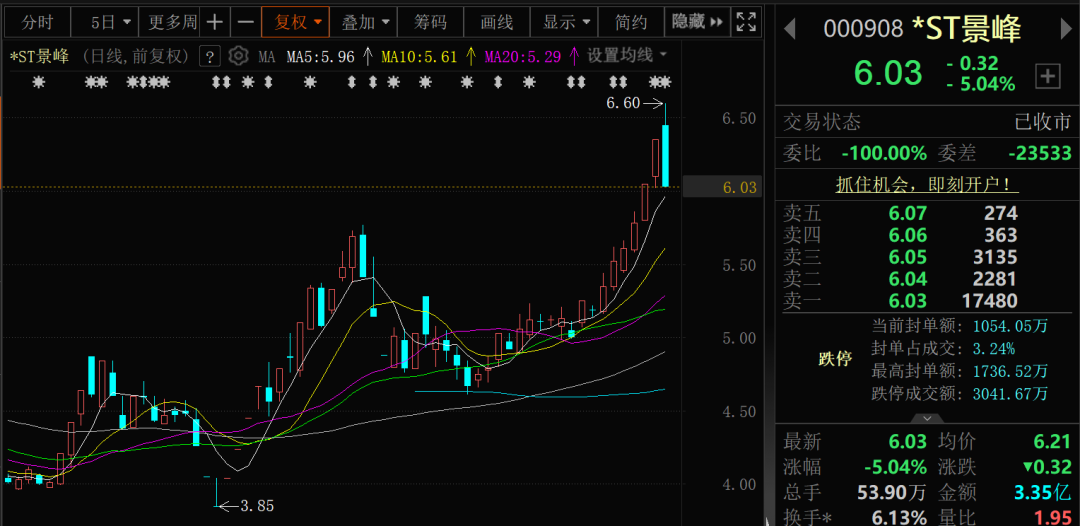Expand the 叠加 overlay dropdown
The height and width of the screenshot is (526, 1080).
365,22
